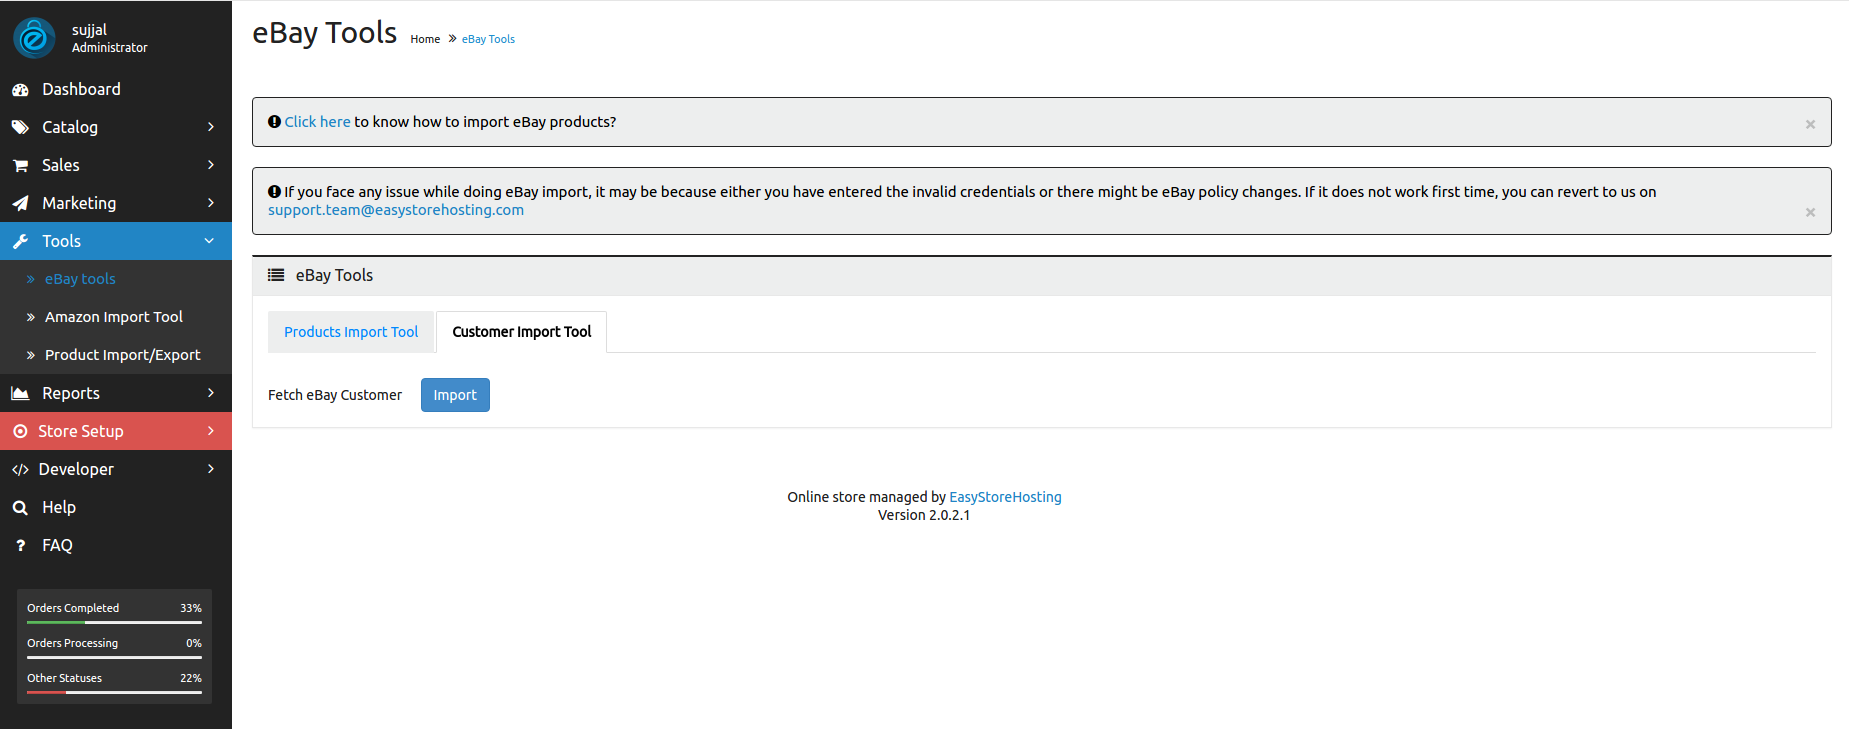Switch to Products Import Tool tab
1849x729 pixels.
point(351,332)
